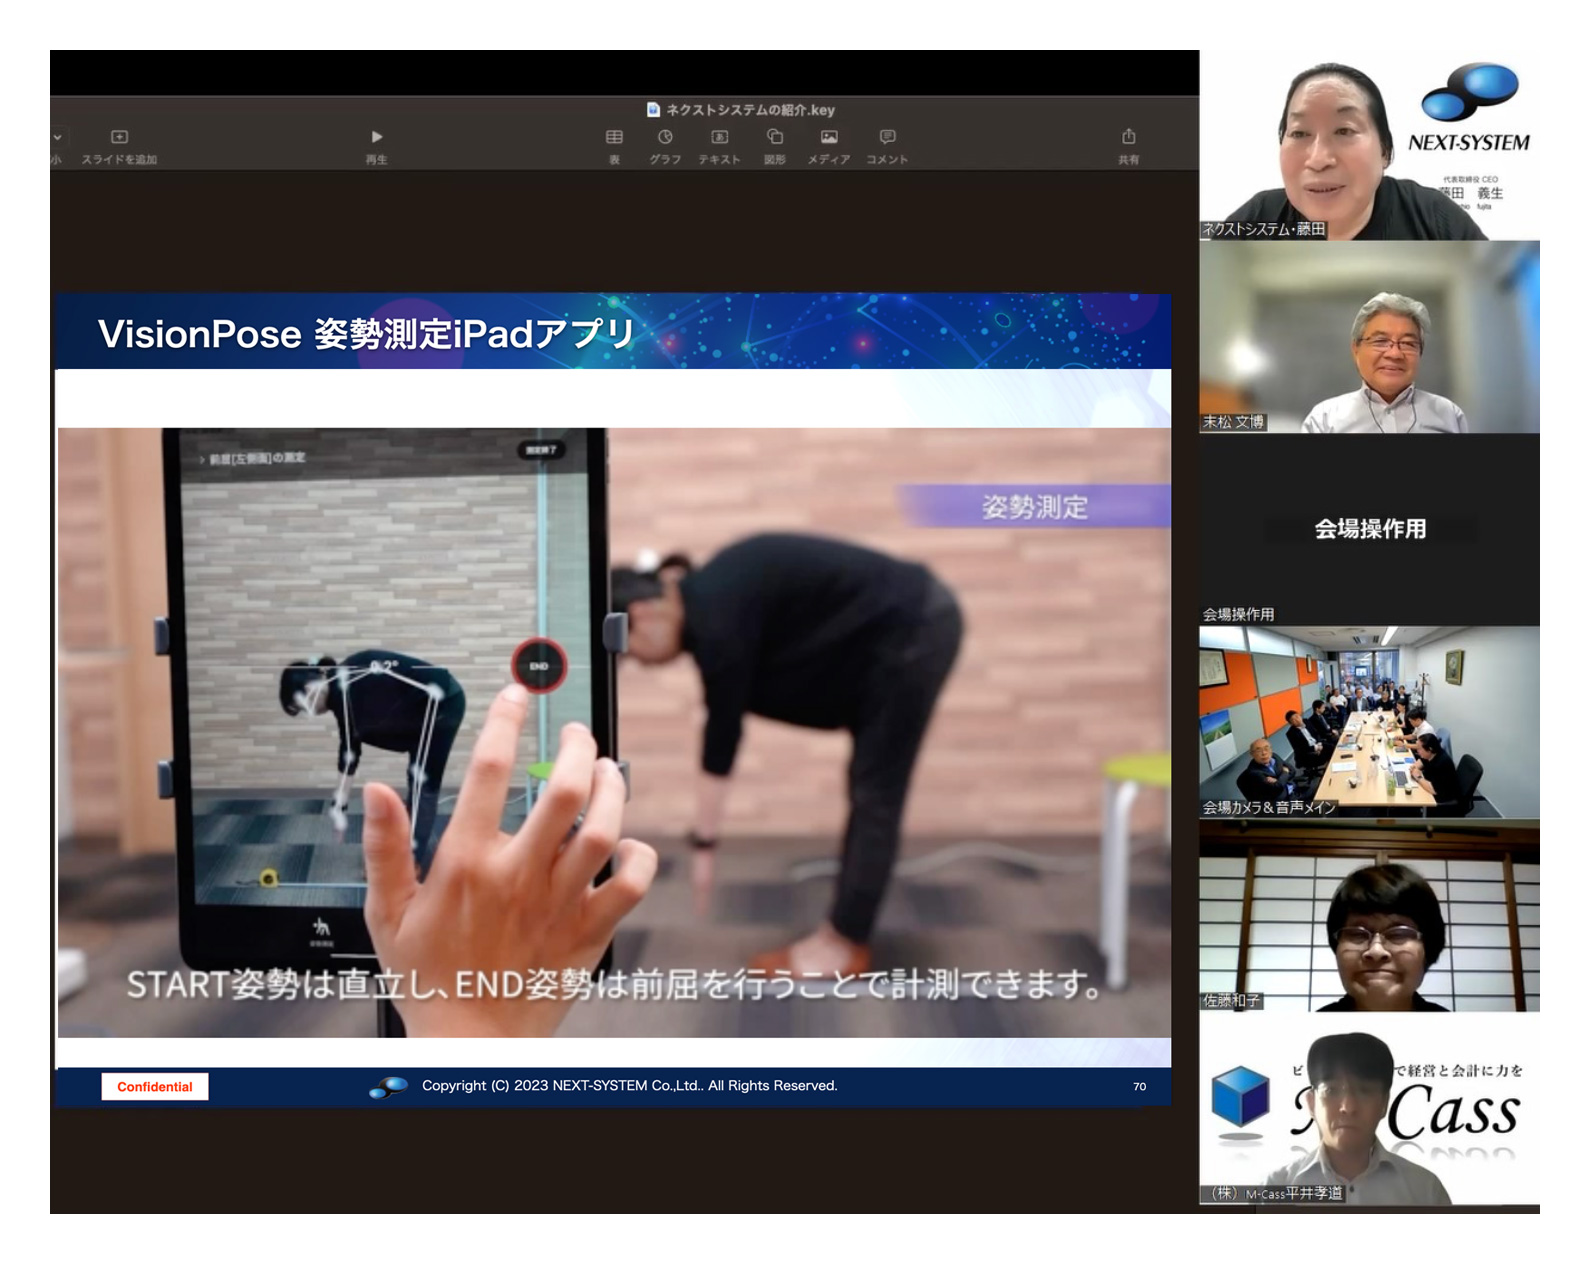This screenshot has height=1262, width=1588.
Task: Open the 図形 shapes tool
Action: 775,137
